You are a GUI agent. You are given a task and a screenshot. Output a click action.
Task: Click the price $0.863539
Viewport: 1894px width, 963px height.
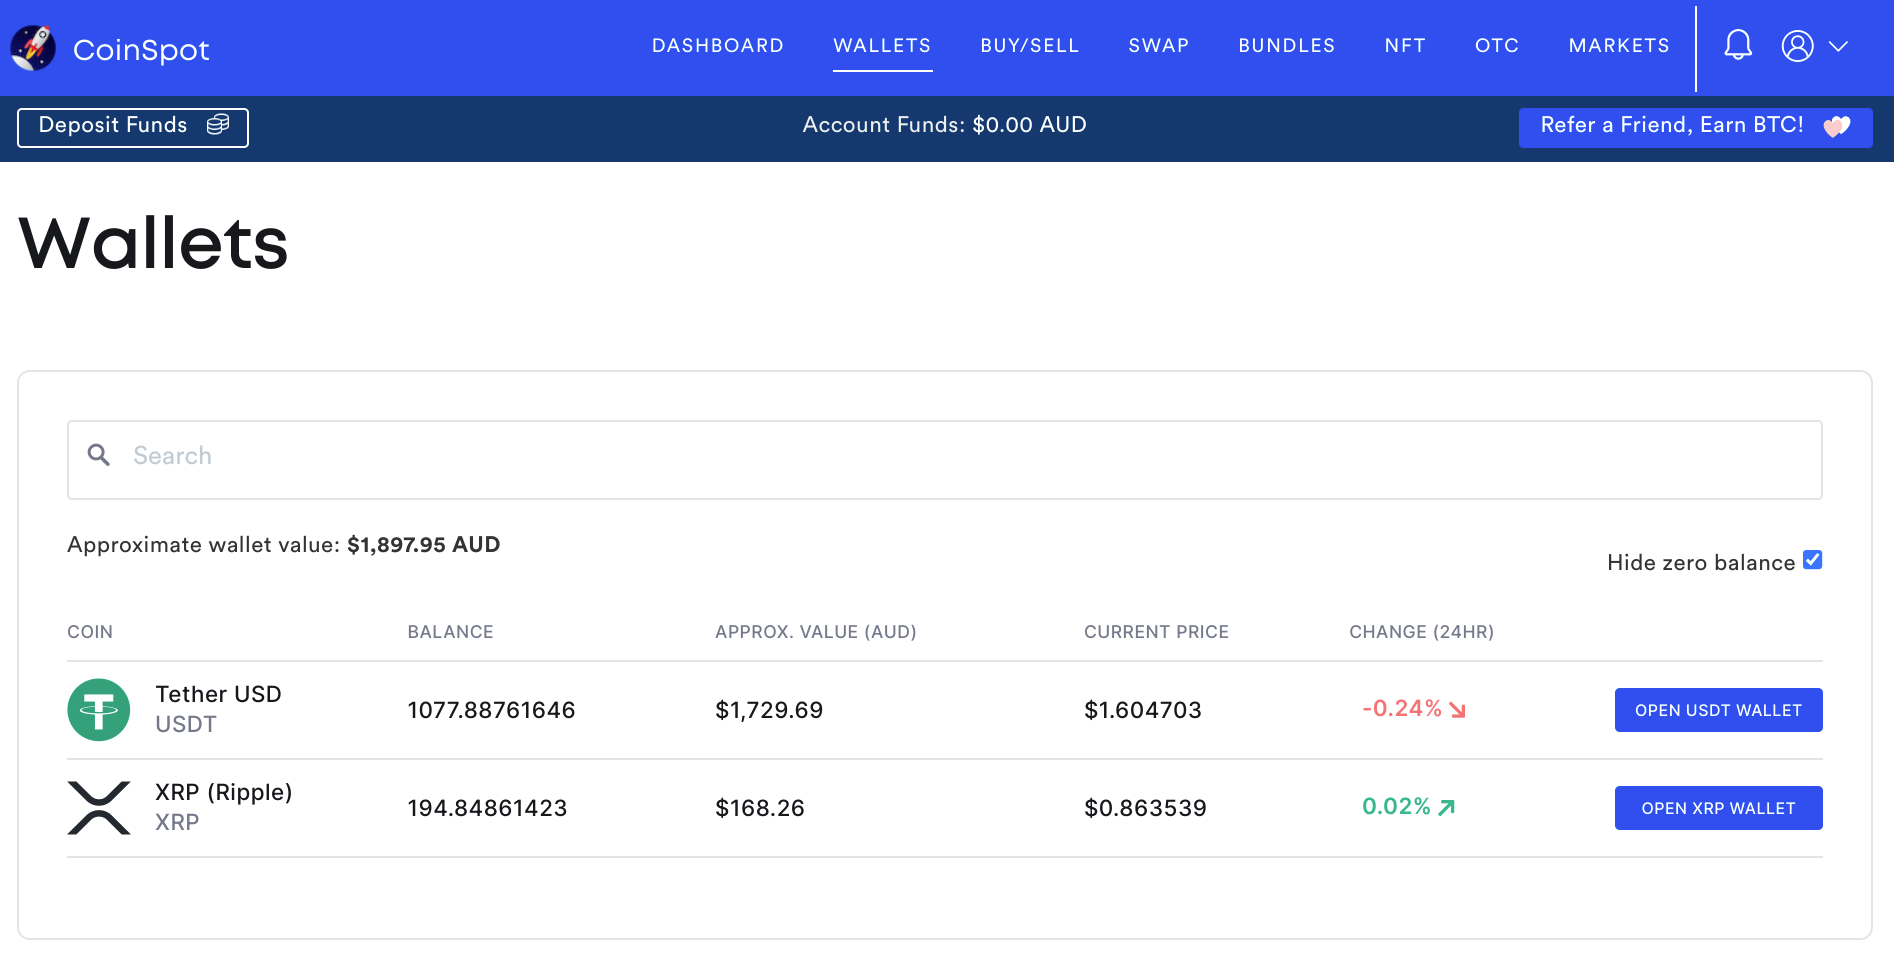[x=1145, y=808]
